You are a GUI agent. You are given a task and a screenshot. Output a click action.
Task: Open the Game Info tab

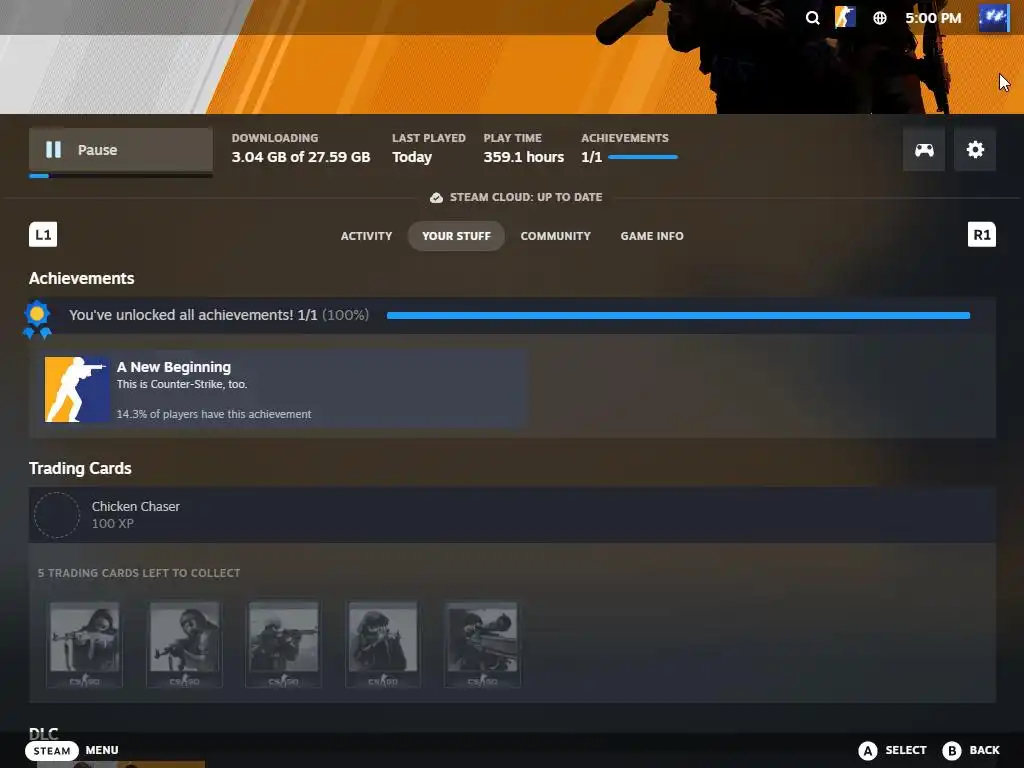(x=652, y=236)
